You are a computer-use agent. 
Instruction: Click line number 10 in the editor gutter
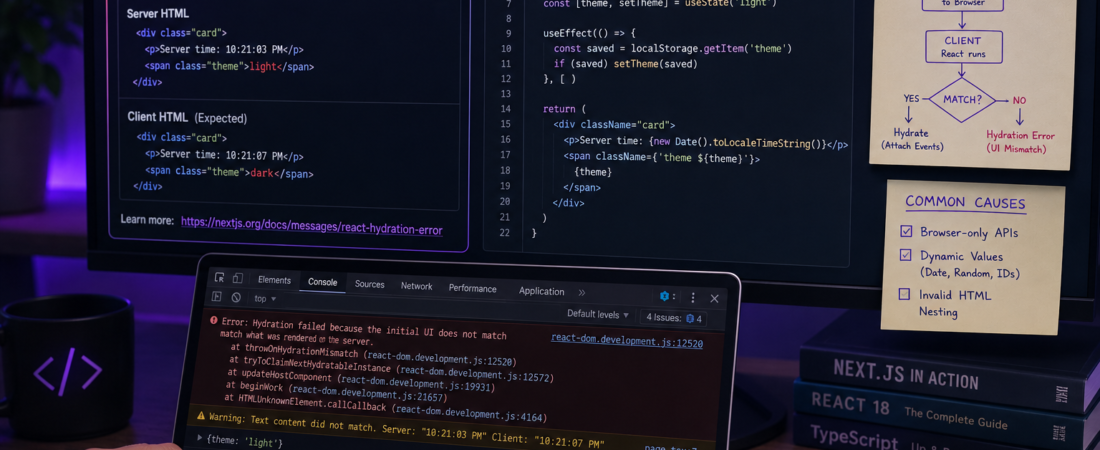click(x=507, y=48)
